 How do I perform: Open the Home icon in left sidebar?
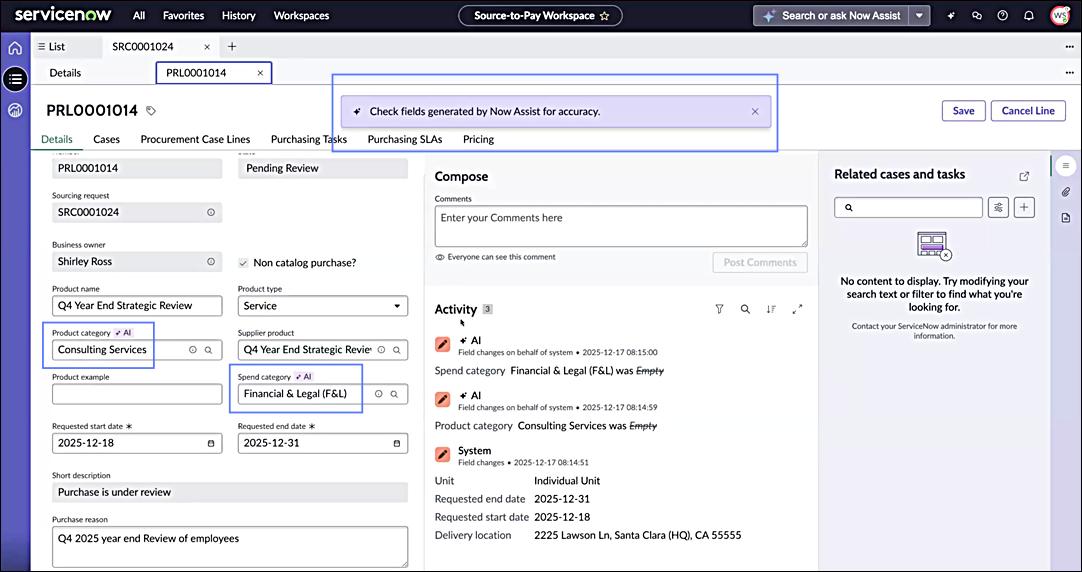(15, 48)
